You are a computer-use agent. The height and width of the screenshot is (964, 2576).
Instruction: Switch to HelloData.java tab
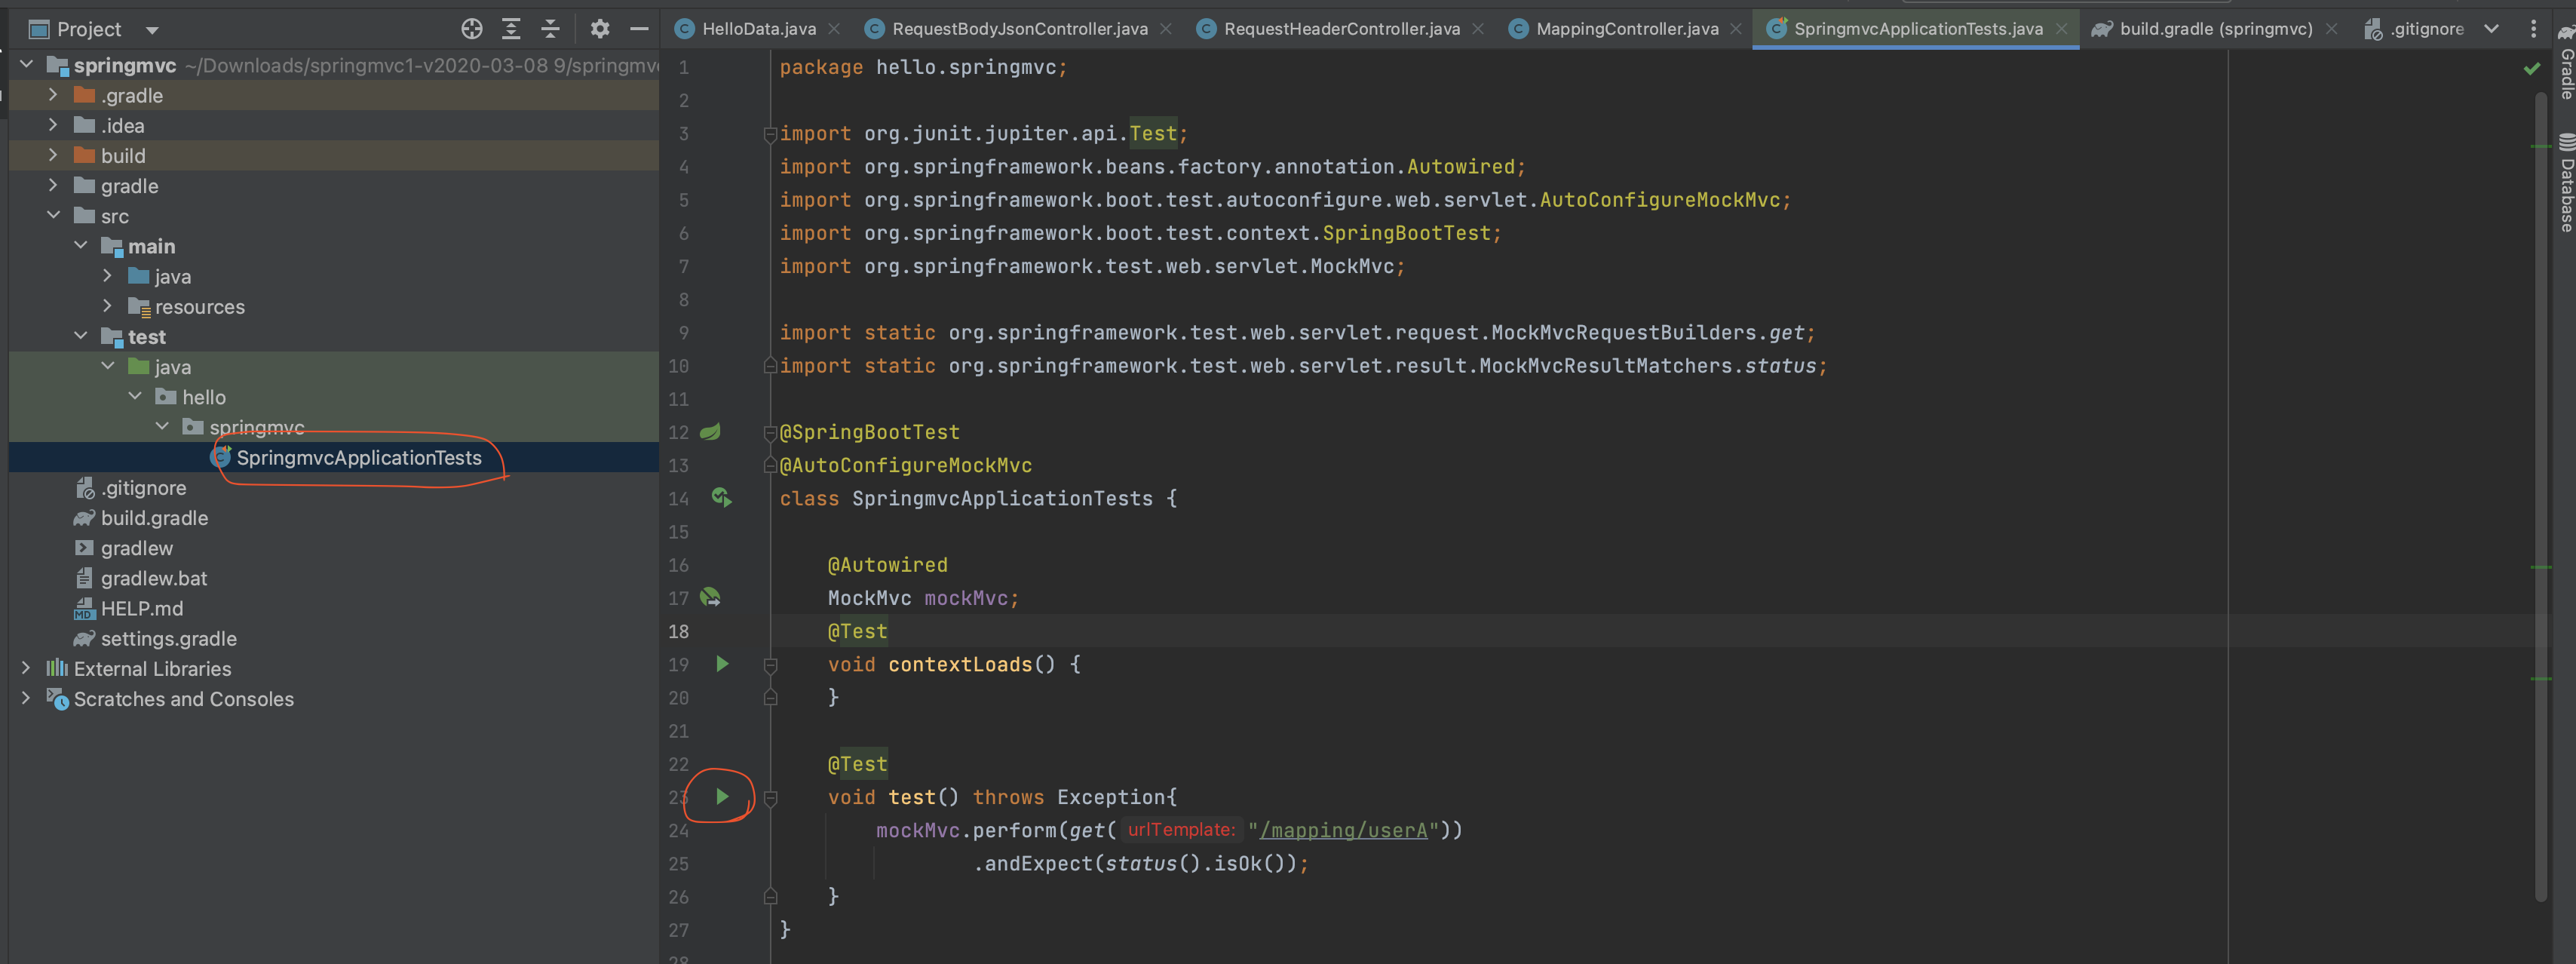tap(758, 29)
